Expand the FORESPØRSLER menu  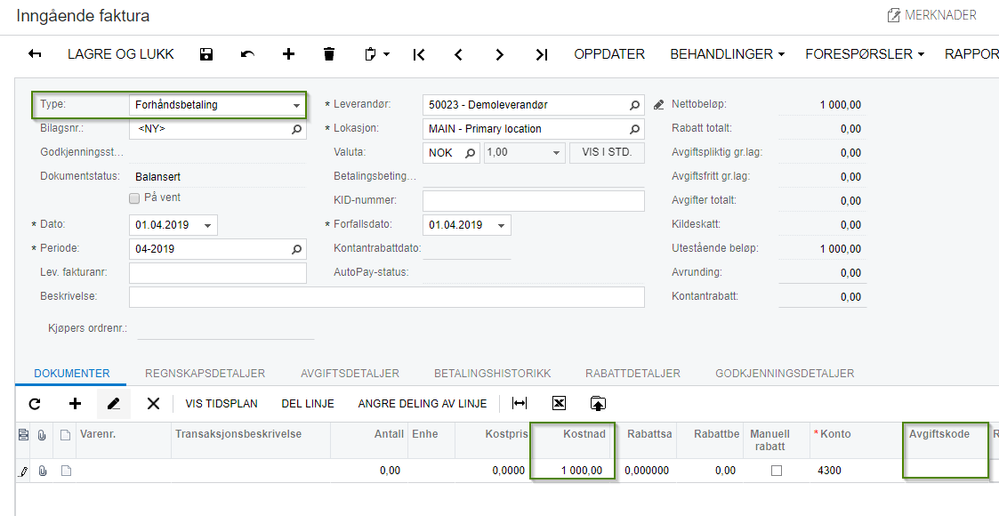(865, 54)
